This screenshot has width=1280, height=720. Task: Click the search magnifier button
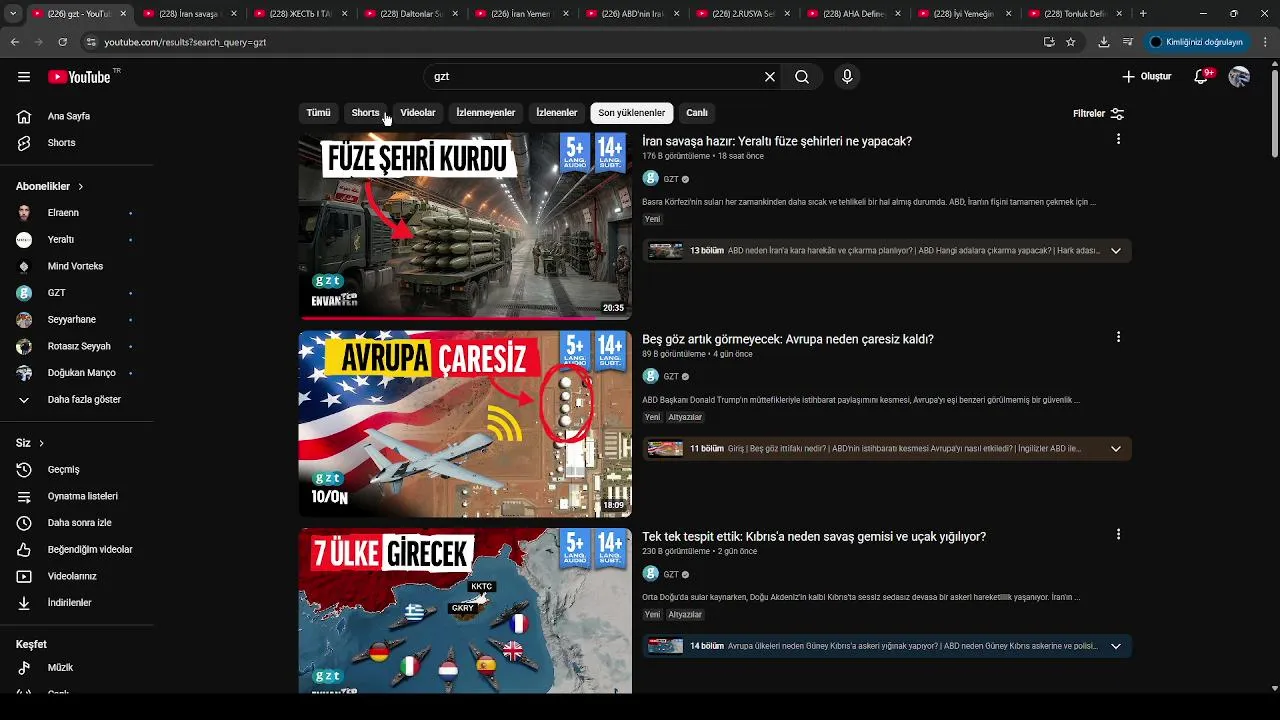click(x=802, y=77)
